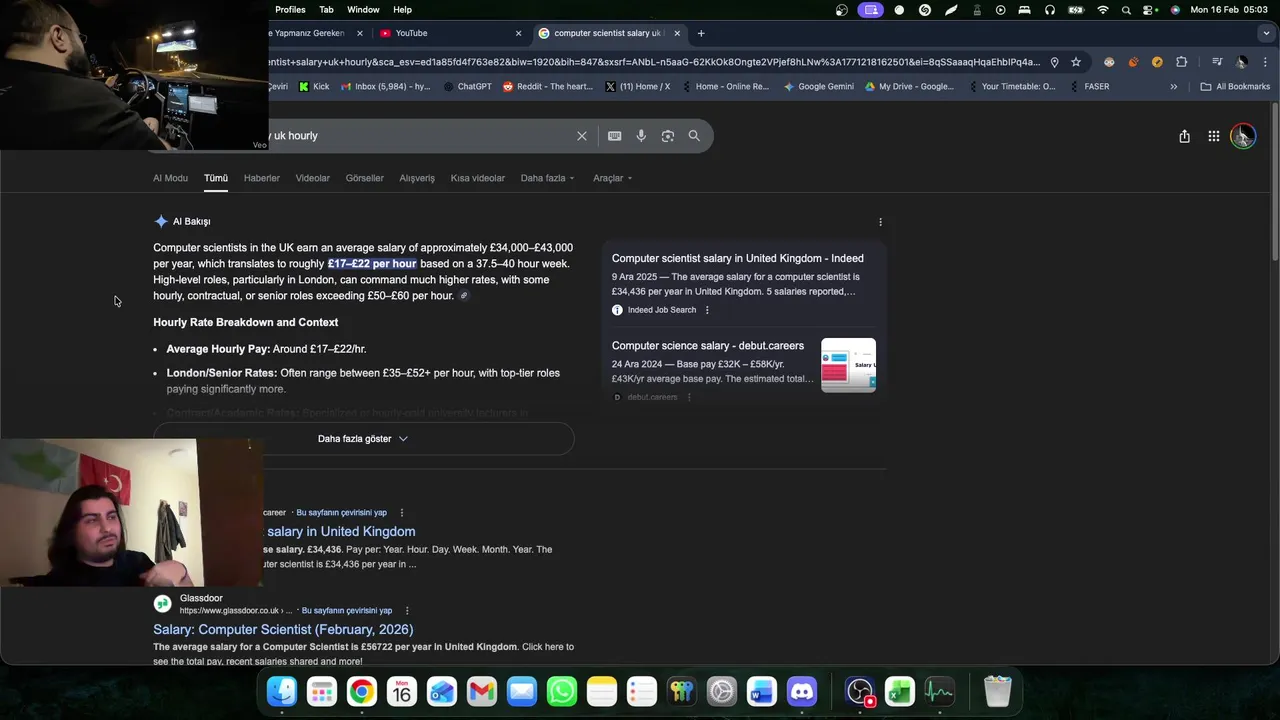Open System Settings from the Dock
Image resolution: width=1280 pixels, height=720 pixels.
(722, 691)
